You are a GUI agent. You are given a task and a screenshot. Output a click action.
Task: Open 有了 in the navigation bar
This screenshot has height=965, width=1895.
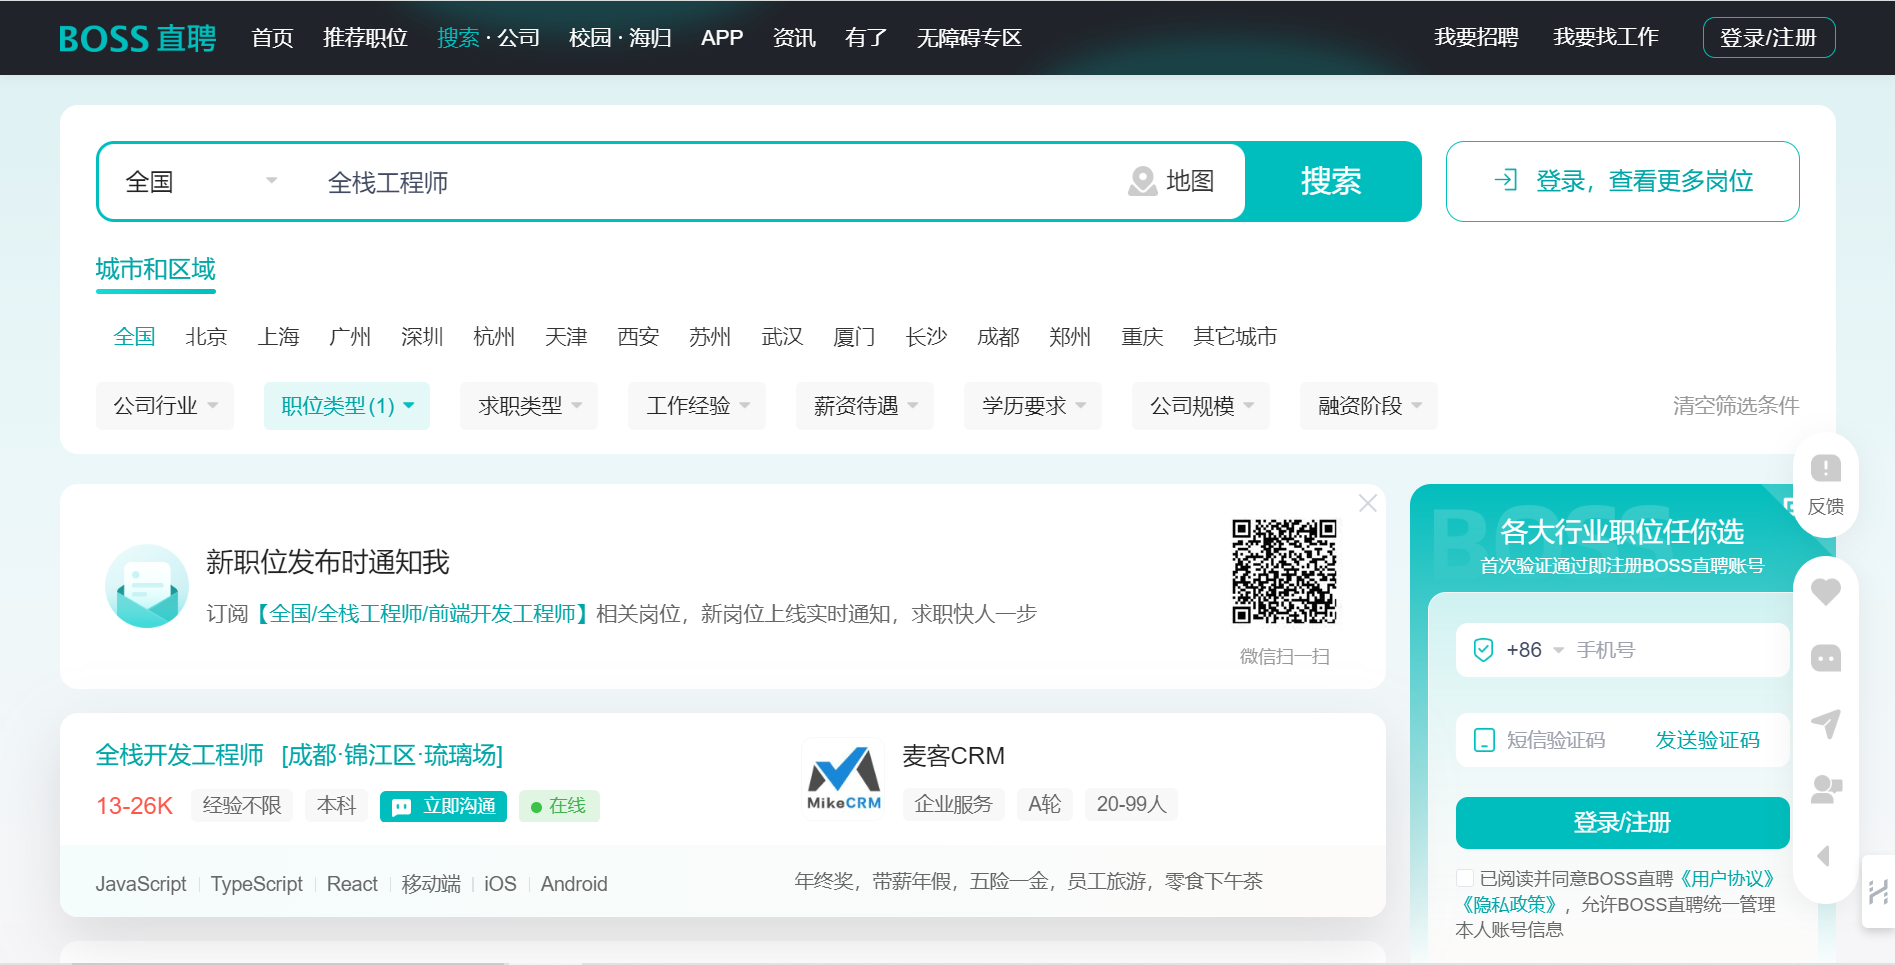click(x=866, y=38)
